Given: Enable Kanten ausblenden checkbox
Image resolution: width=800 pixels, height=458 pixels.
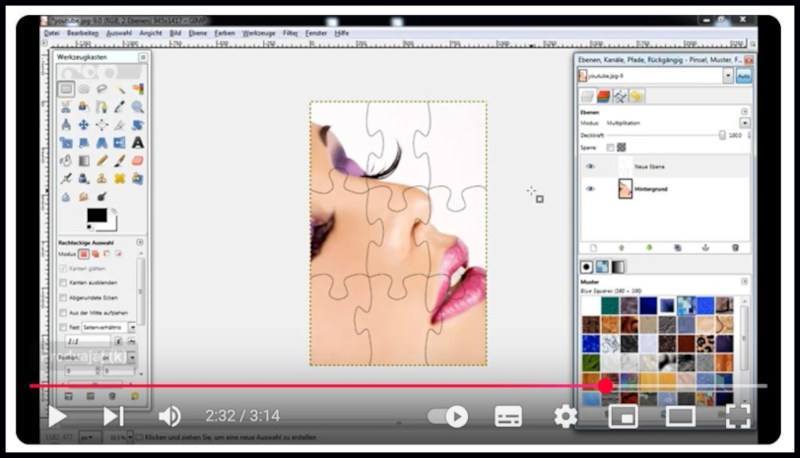Looking at the screenshot, I should click(x=63, y=283).
